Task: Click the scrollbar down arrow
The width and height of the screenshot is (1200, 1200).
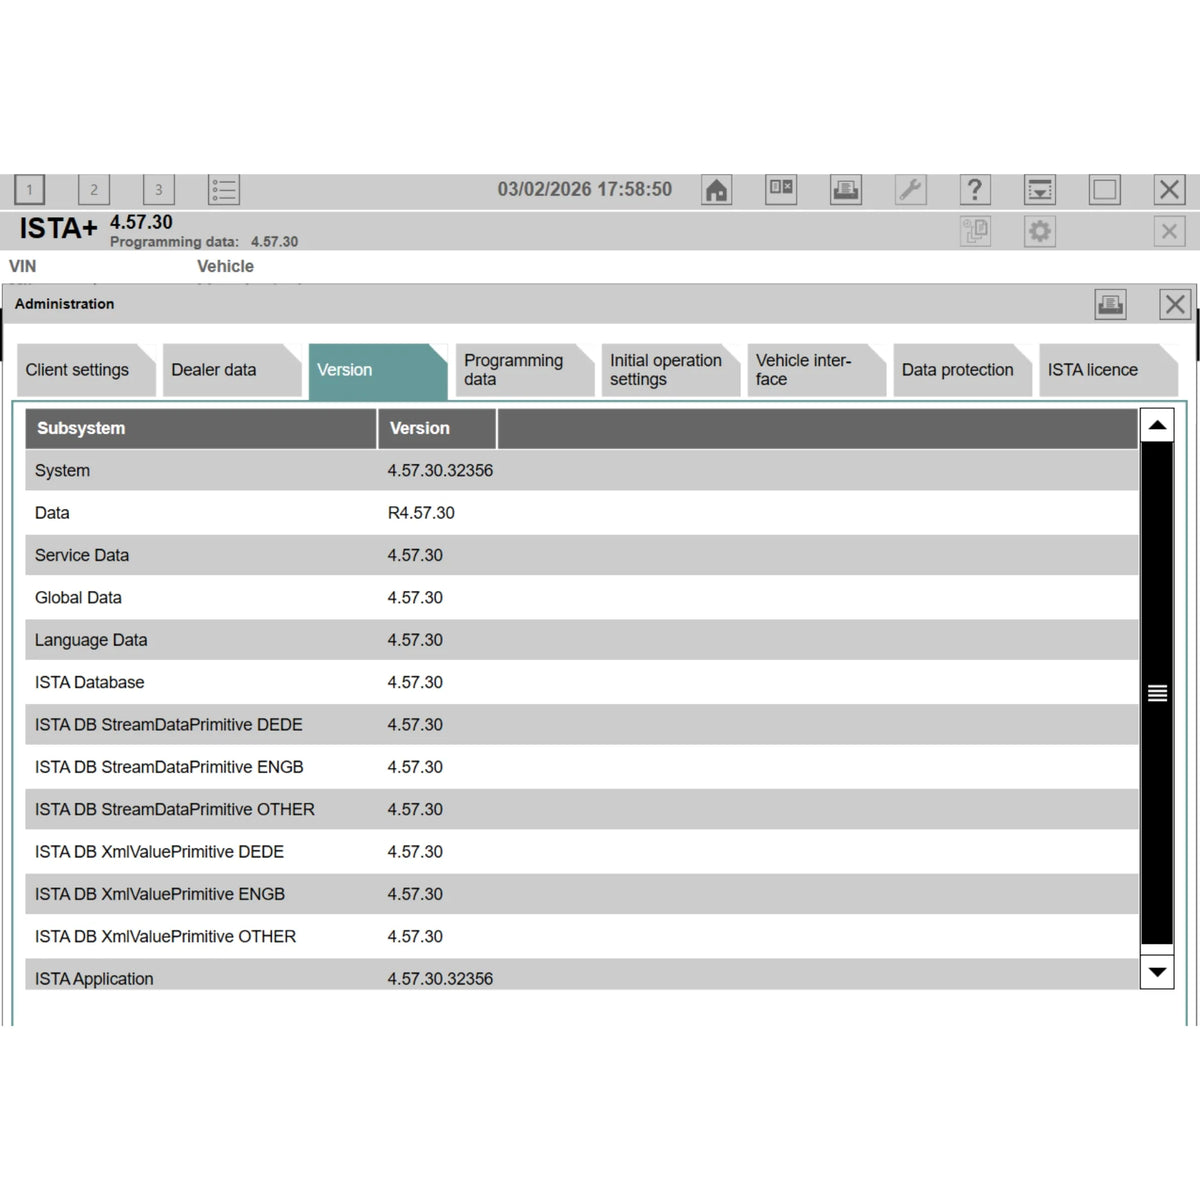Action: tap(1157, 971)
